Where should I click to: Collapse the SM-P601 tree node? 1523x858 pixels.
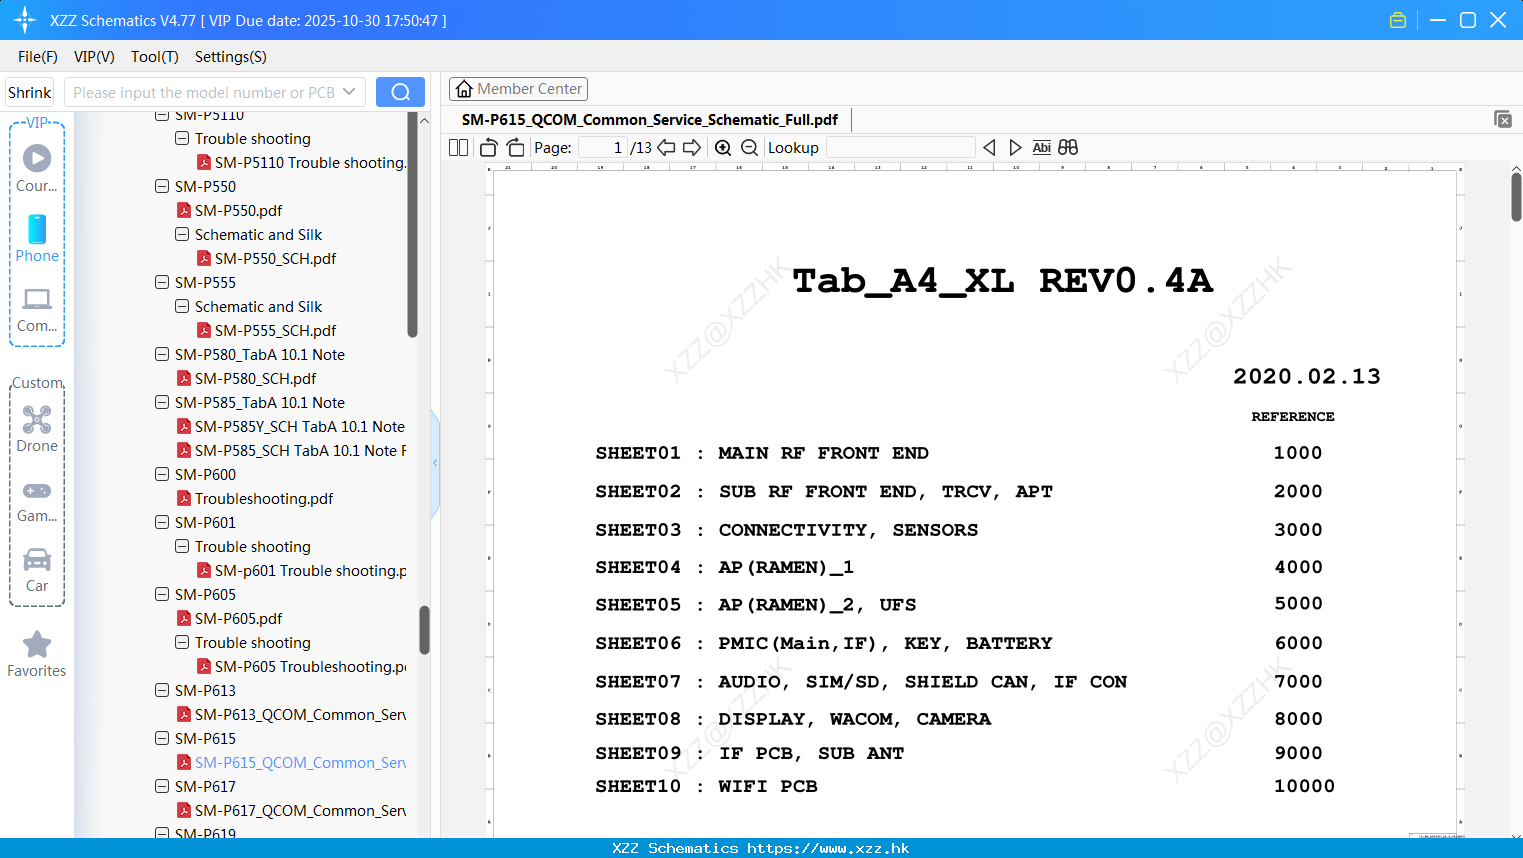tap(162, 522)
